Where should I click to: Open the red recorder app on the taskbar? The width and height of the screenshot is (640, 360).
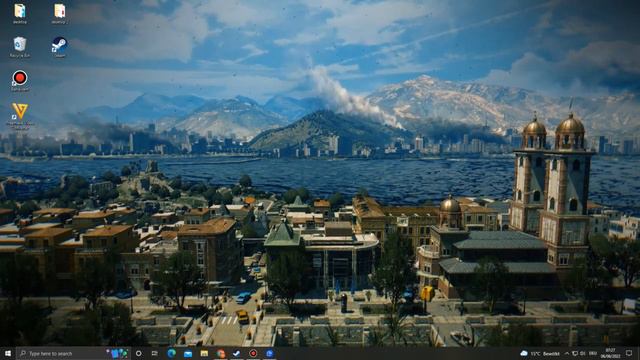[x=253, y=353]
